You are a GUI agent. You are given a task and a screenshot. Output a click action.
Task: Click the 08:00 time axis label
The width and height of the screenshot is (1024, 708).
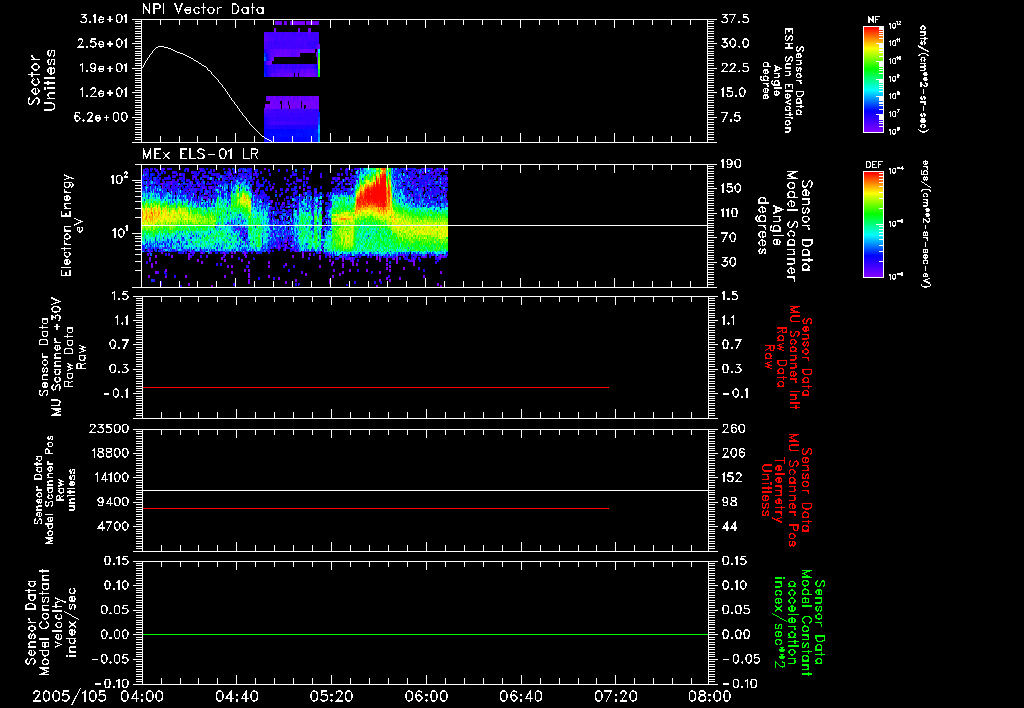[x=709, y=696]
